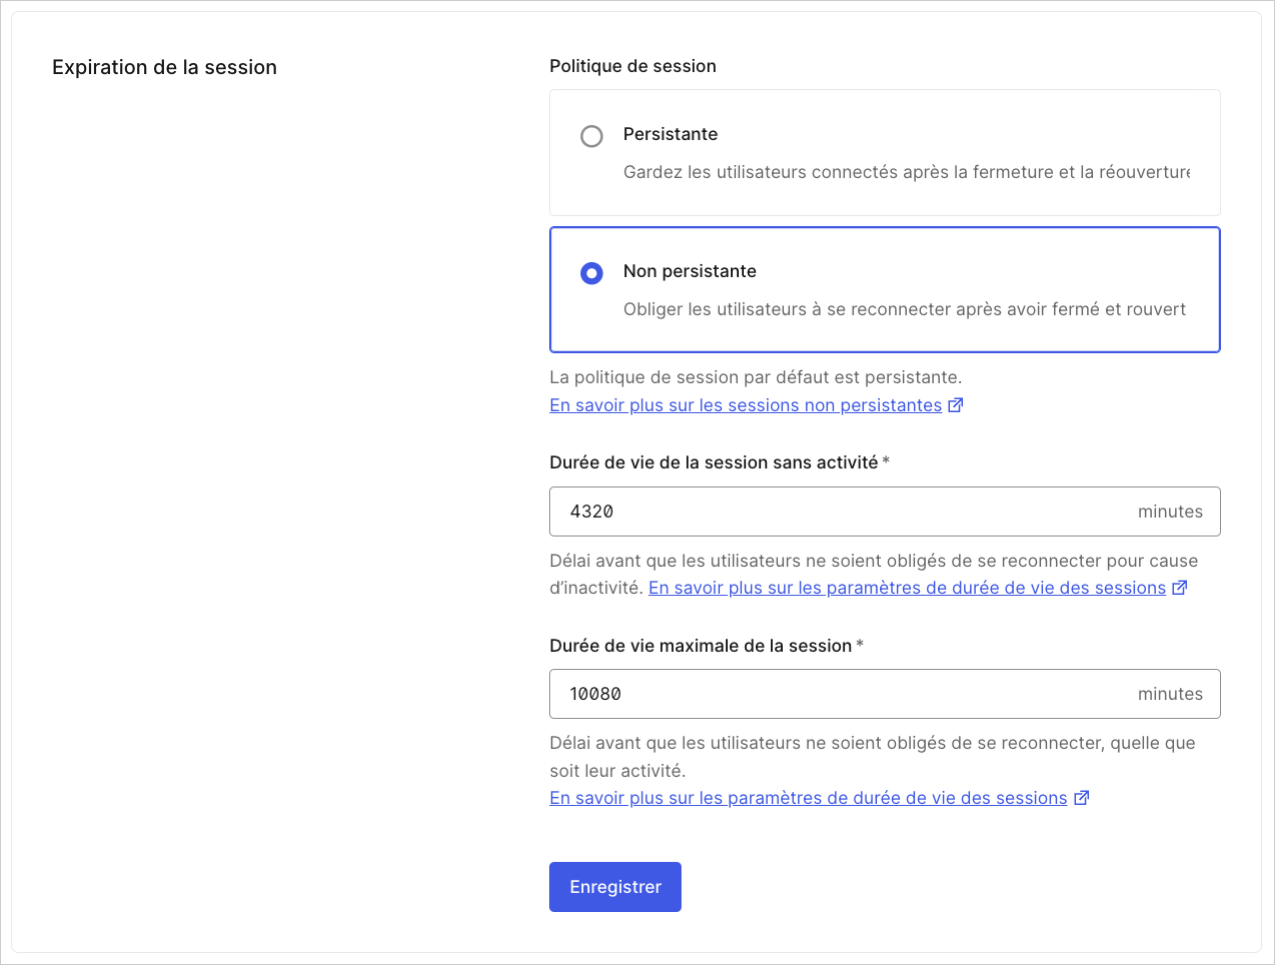
Task: Select the Non persistante session policy
Action: [592, 272]
